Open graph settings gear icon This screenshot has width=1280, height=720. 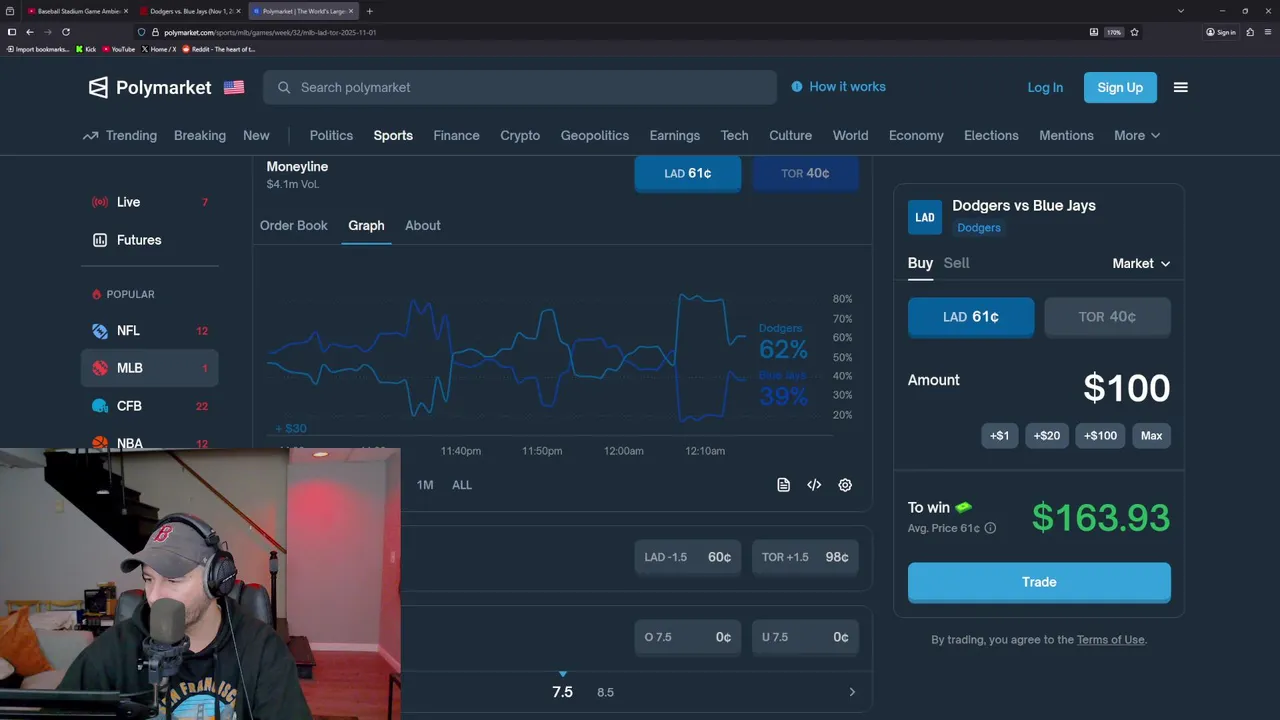(x=845, y=485)
